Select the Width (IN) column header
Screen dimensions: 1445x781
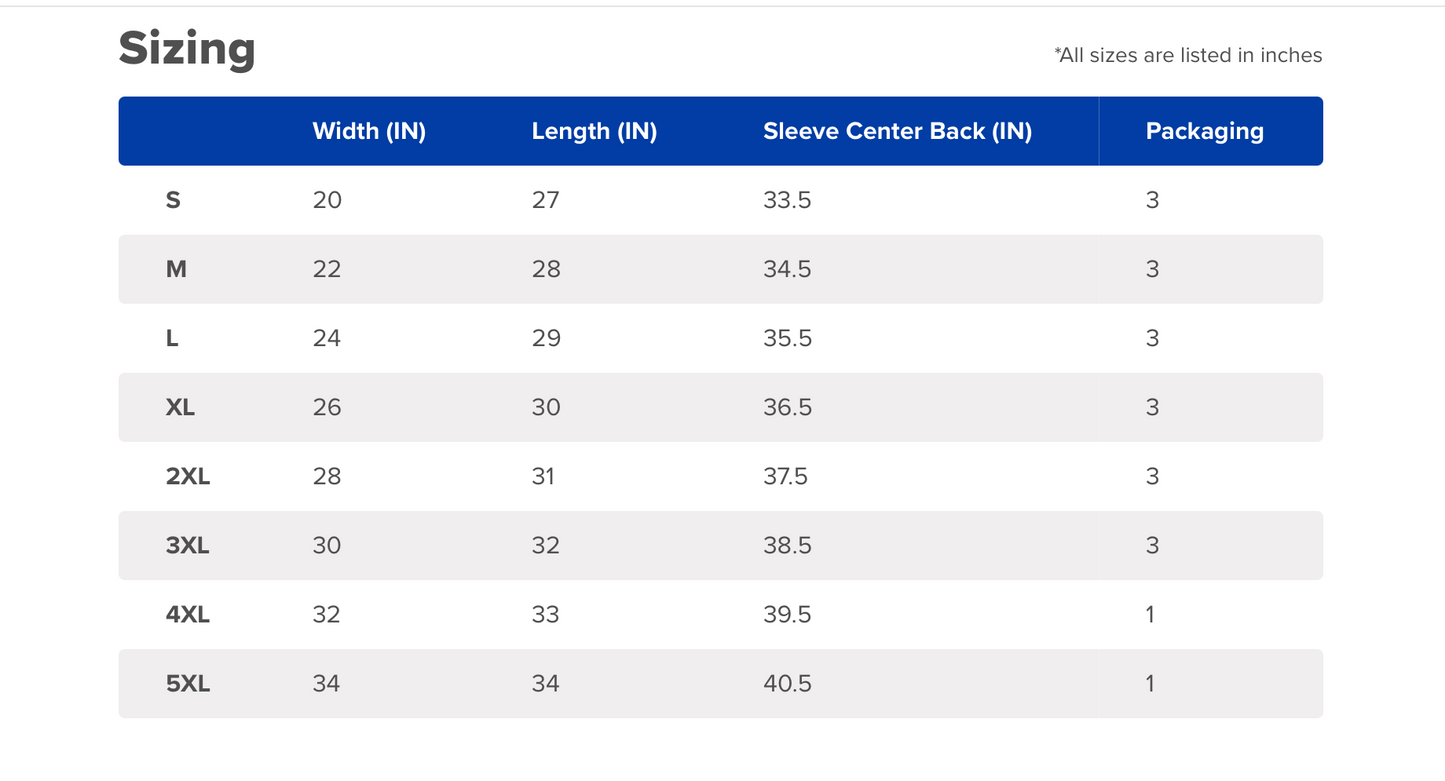coord(369,131)
